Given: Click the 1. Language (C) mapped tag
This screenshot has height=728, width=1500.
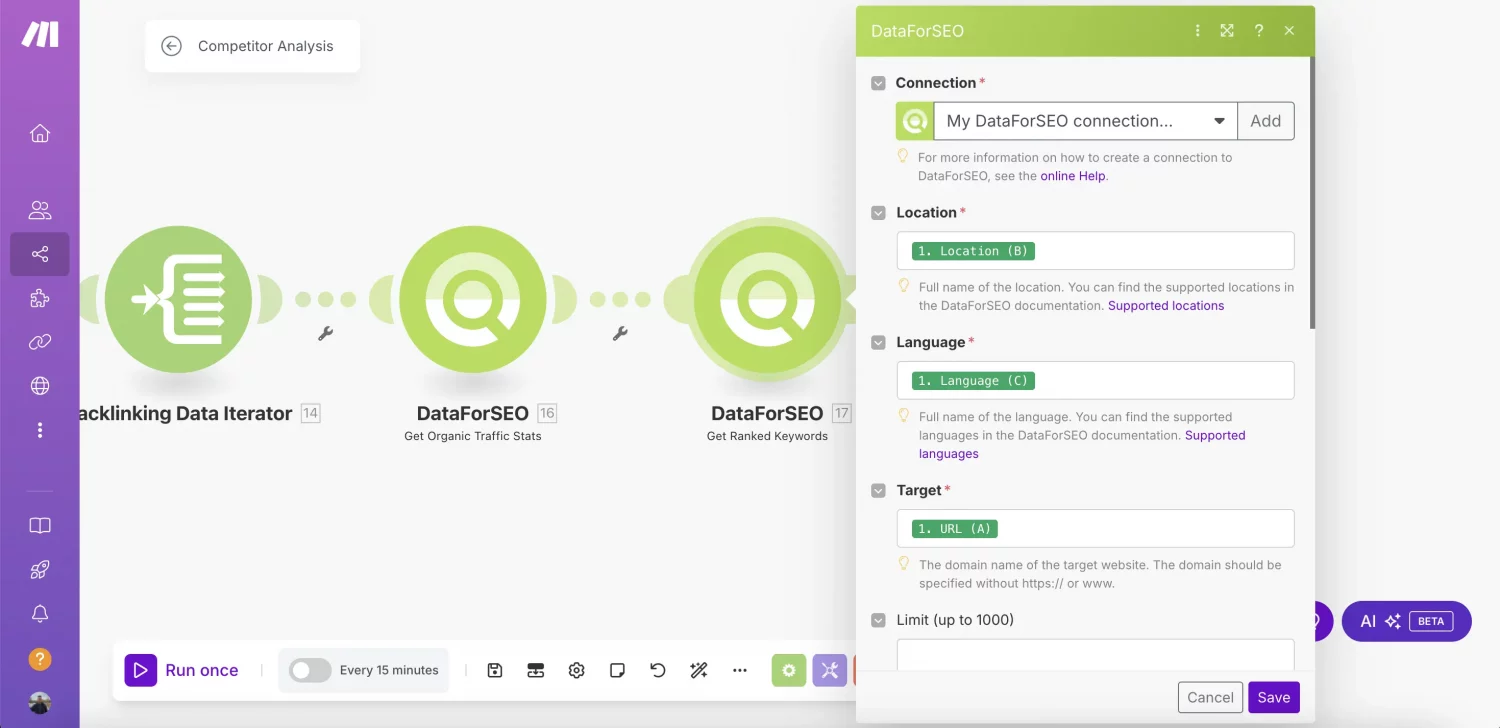Looking at the screenshot, I should click(973, 380).
